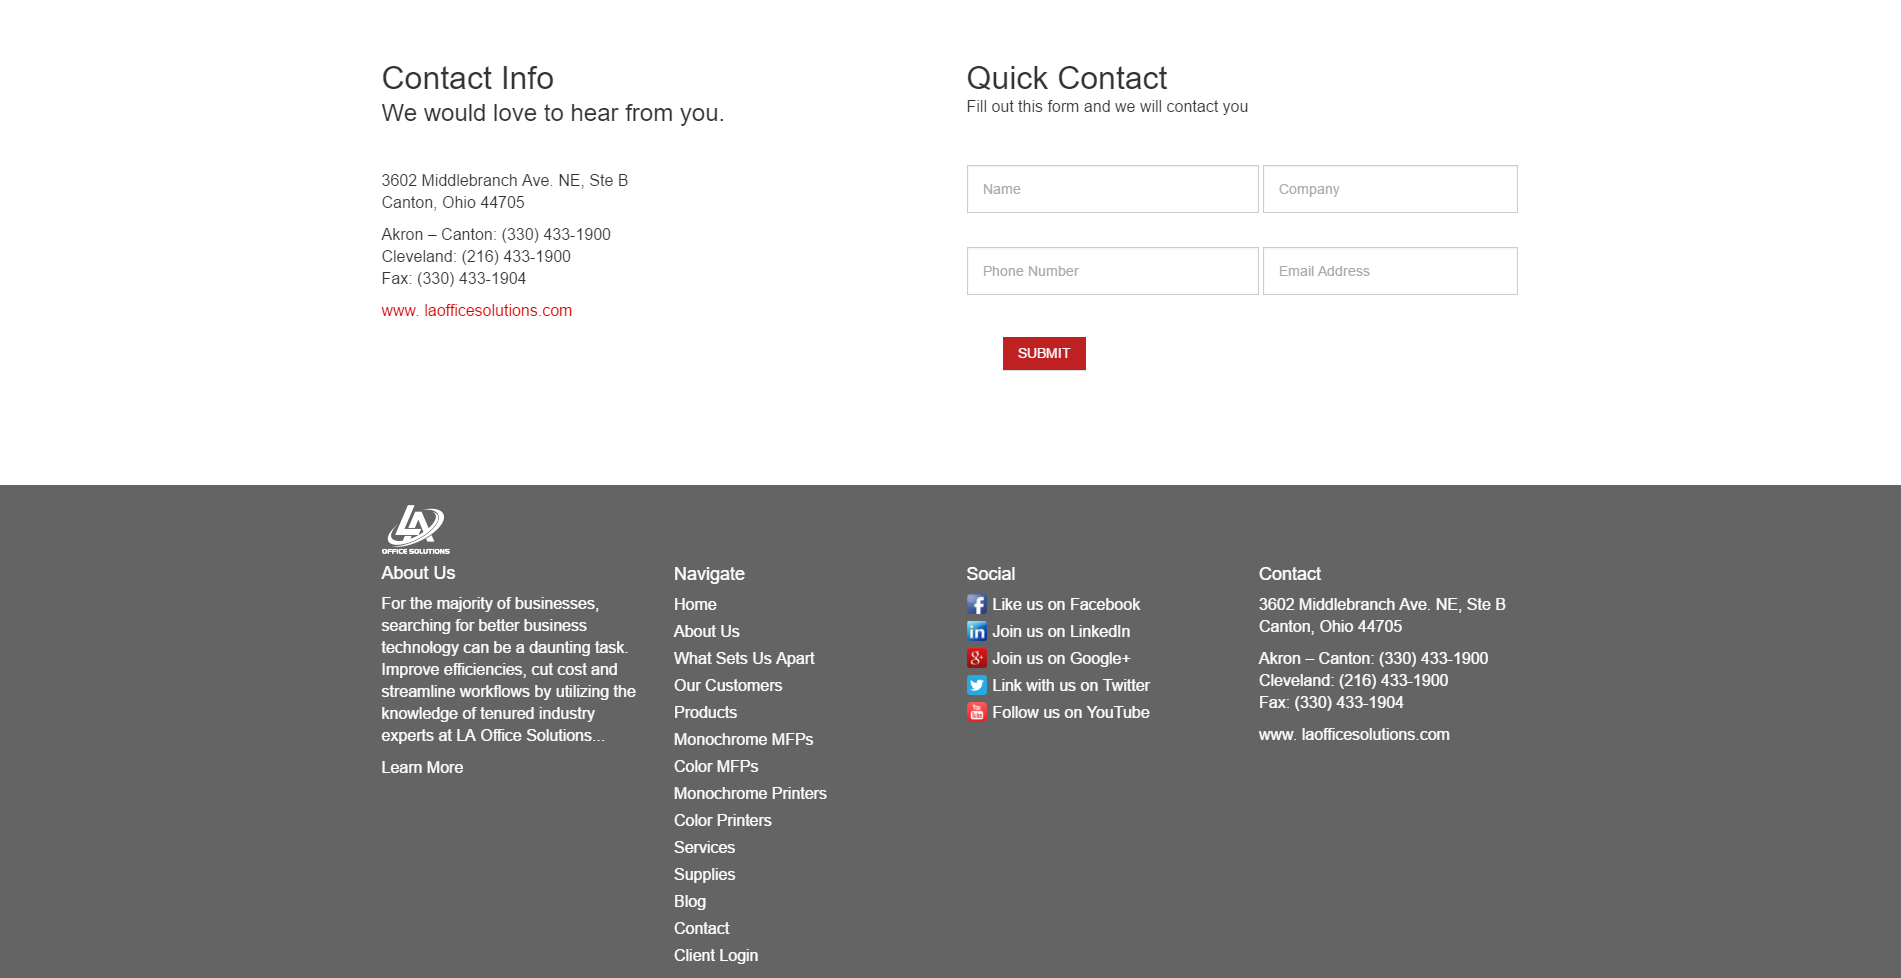Viewport: 1901px width, 978px height.
Task: Click the Twitter bird icon
Action: click(976, 685)
